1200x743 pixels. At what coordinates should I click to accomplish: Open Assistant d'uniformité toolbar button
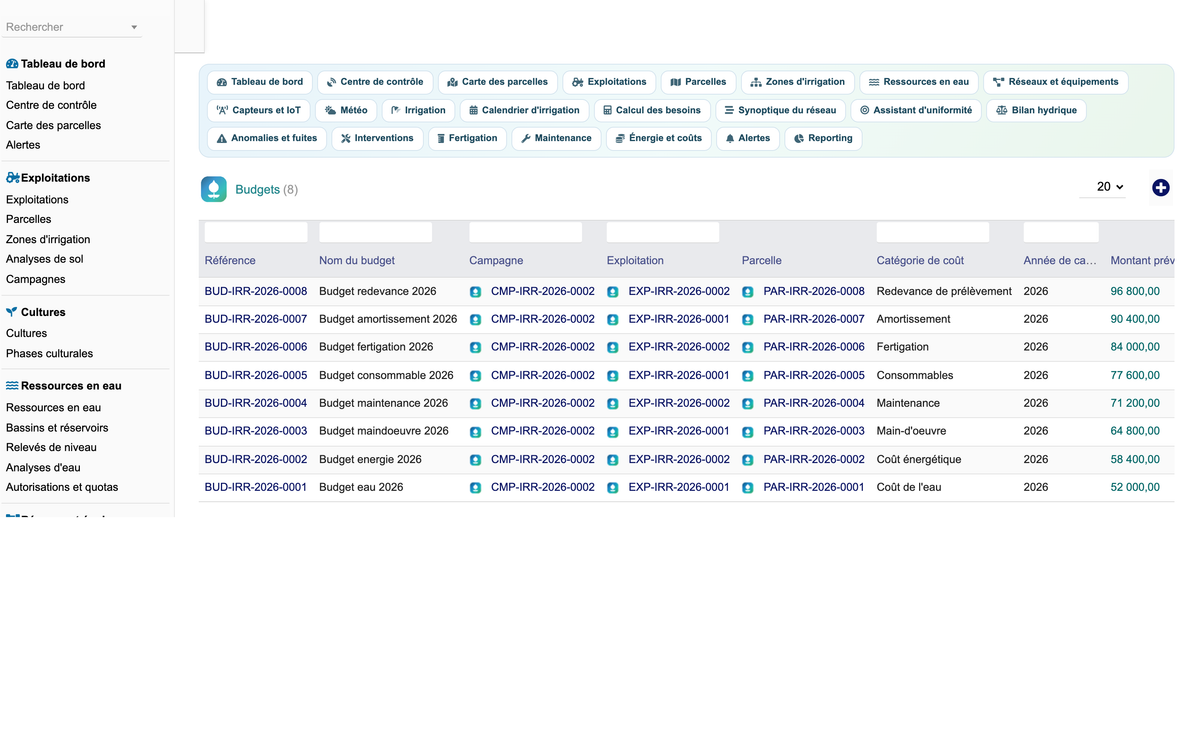916,110
